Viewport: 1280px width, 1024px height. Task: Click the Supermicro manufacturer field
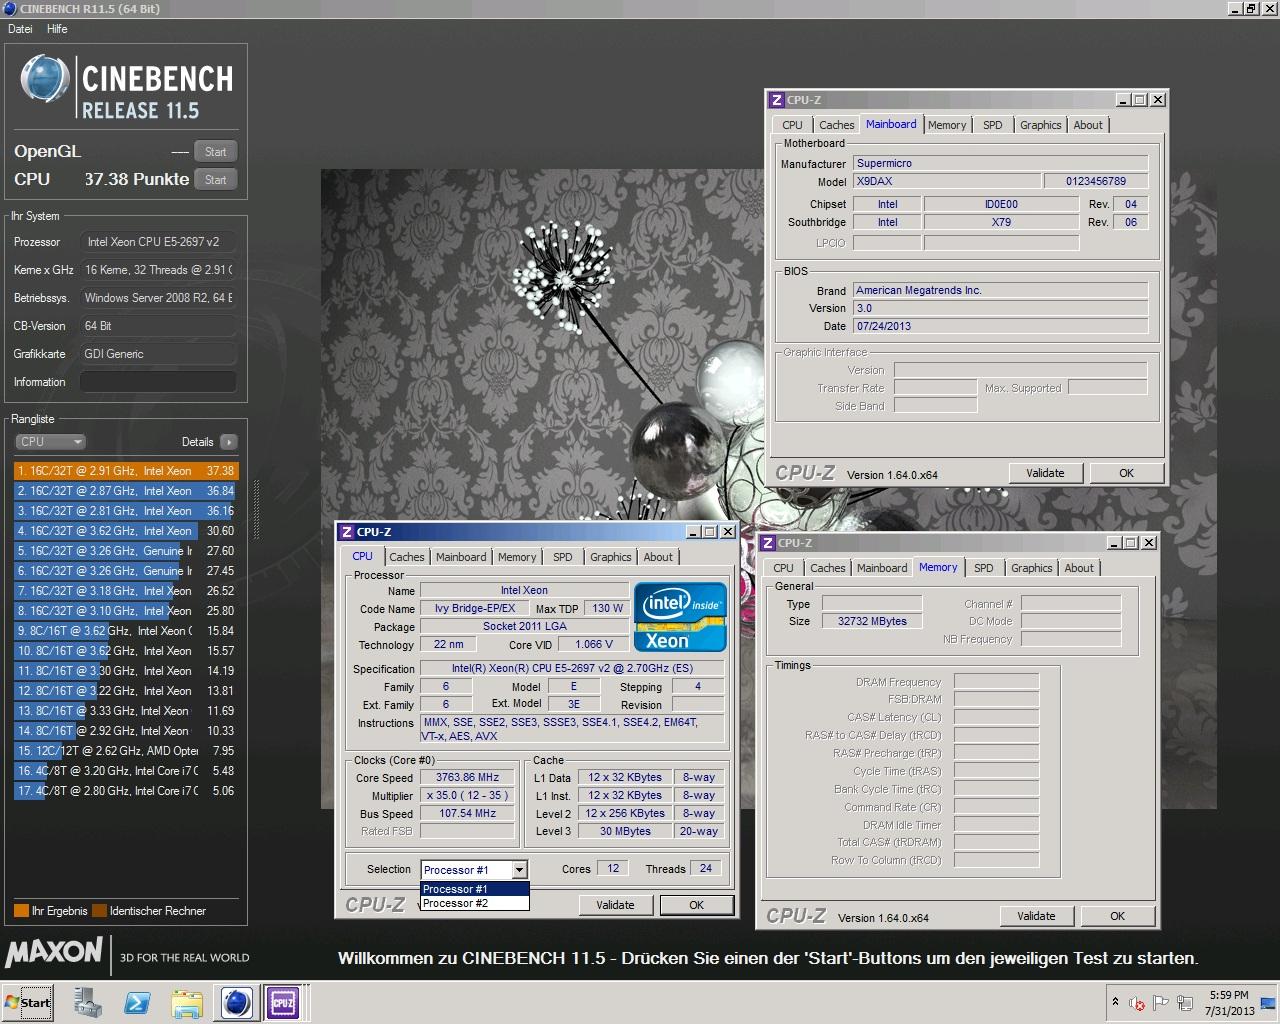pyautogui.click(x=1000, y=163)
